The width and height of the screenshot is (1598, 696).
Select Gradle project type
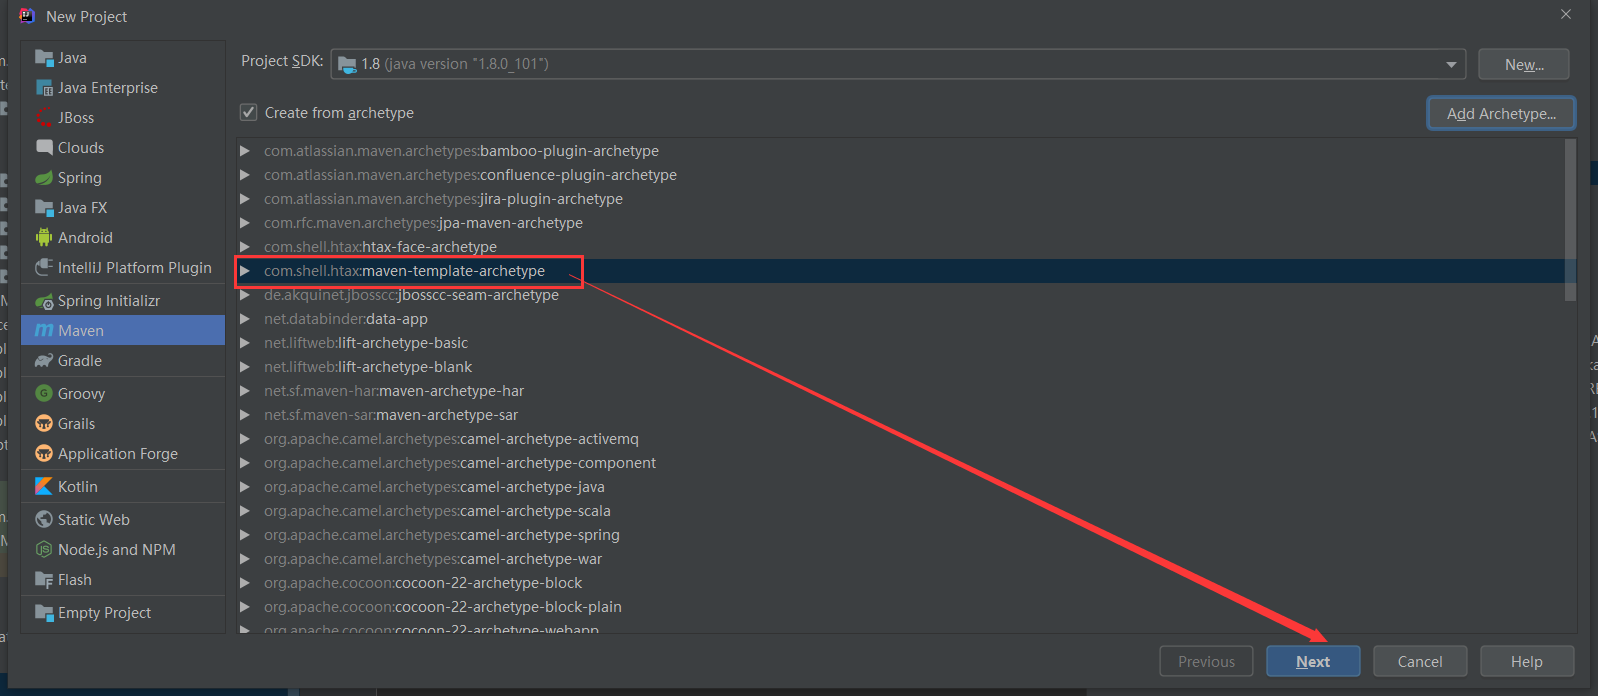(123, 361)
